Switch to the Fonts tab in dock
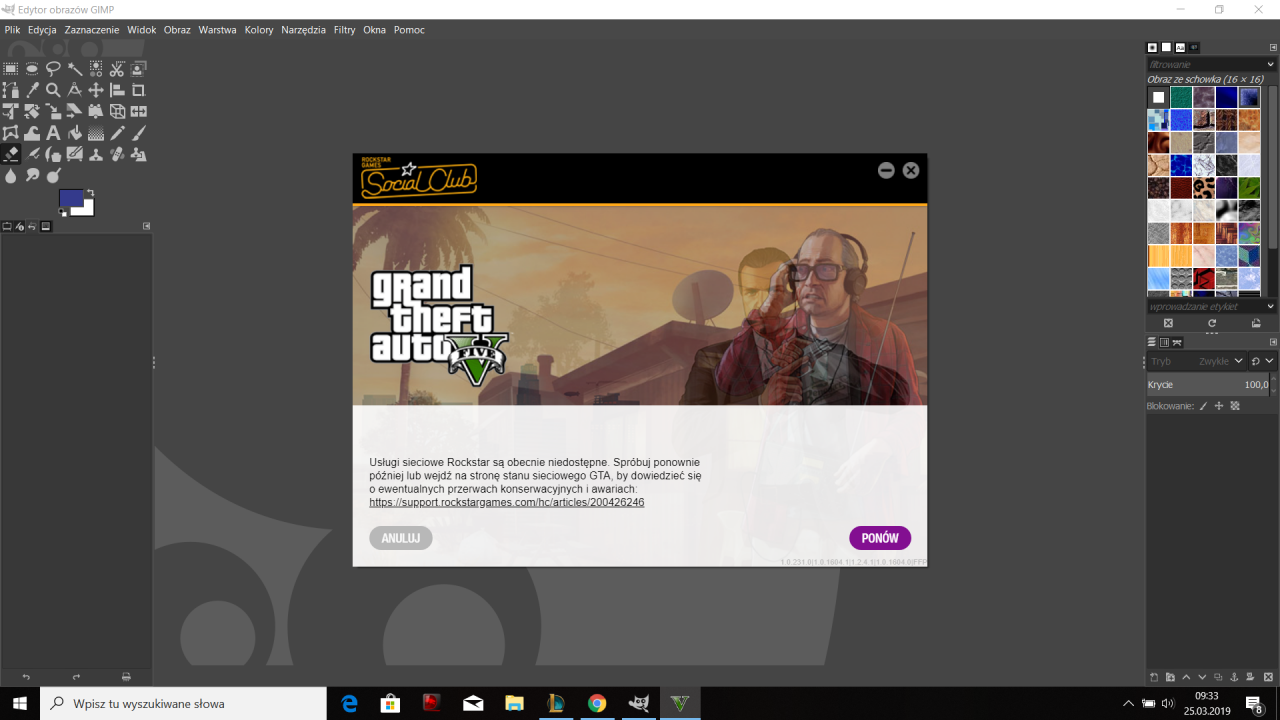1280x720 pixels. tap(1180, 47)
